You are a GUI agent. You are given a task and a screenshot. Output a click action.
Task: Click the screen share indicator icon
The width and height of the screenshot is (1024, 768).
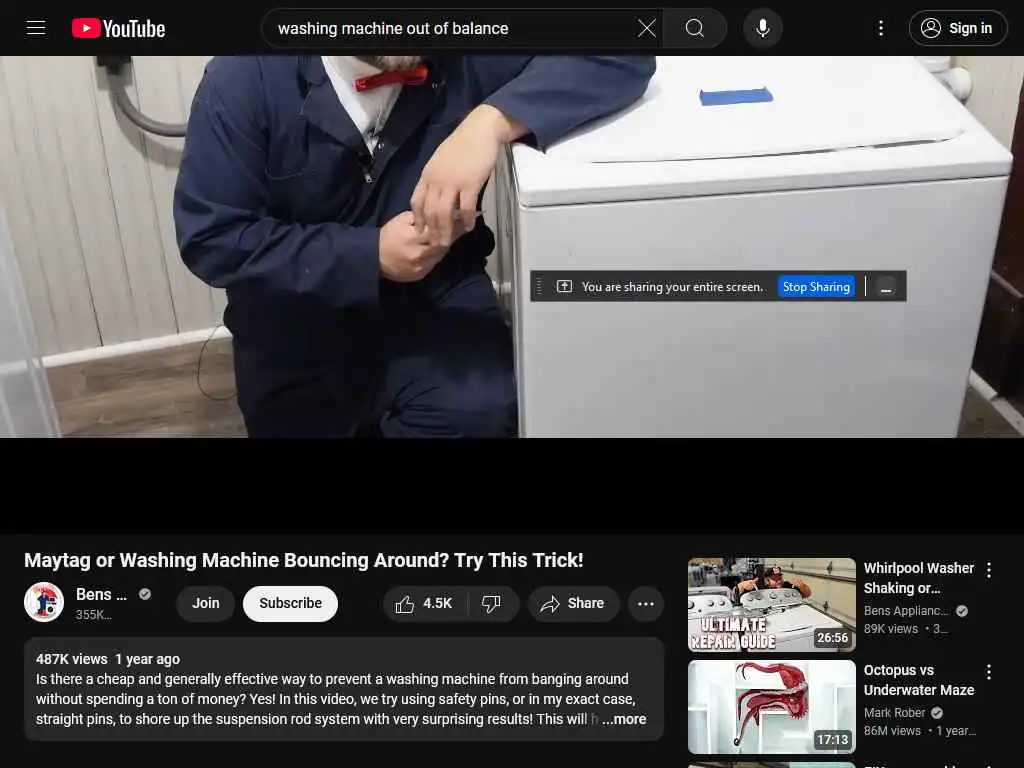(x=564, y=287)
